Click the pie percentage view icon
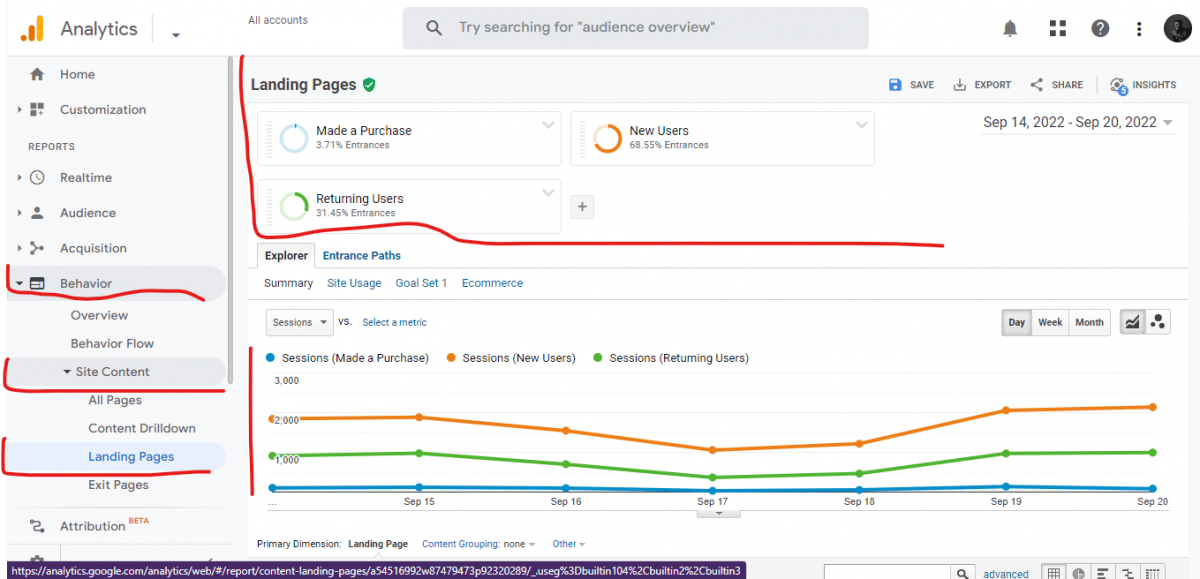Screen dimensions: 1200x579 click(x=1078, y=572)
